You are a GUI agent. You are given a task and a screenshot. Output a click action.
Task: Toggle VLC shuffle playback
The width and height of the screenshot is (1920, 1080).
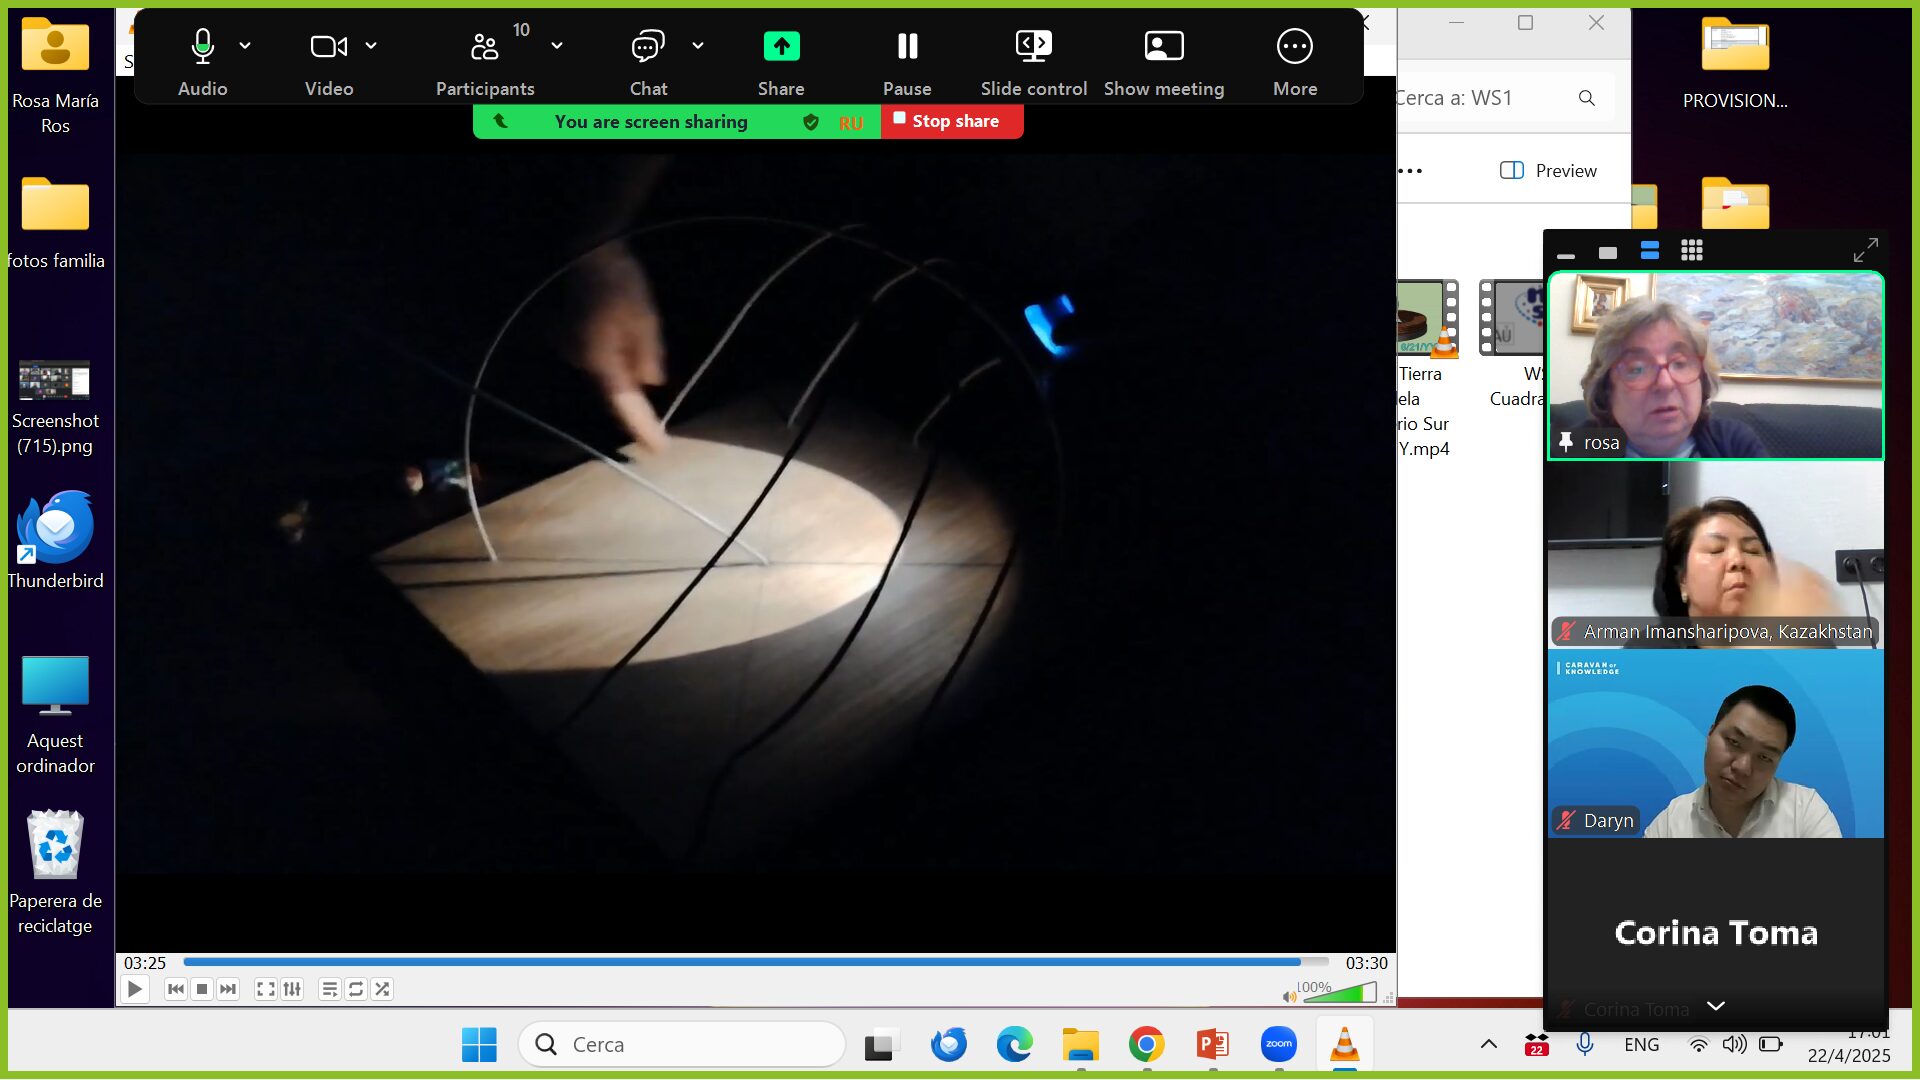pos(382,989)
